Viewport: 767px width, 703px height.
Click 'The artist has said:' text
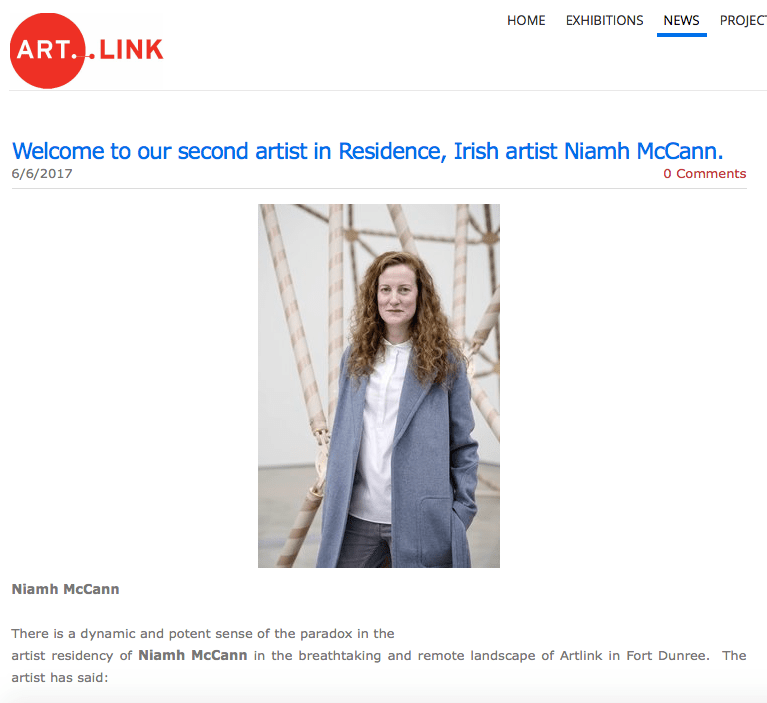click(379, 666)
